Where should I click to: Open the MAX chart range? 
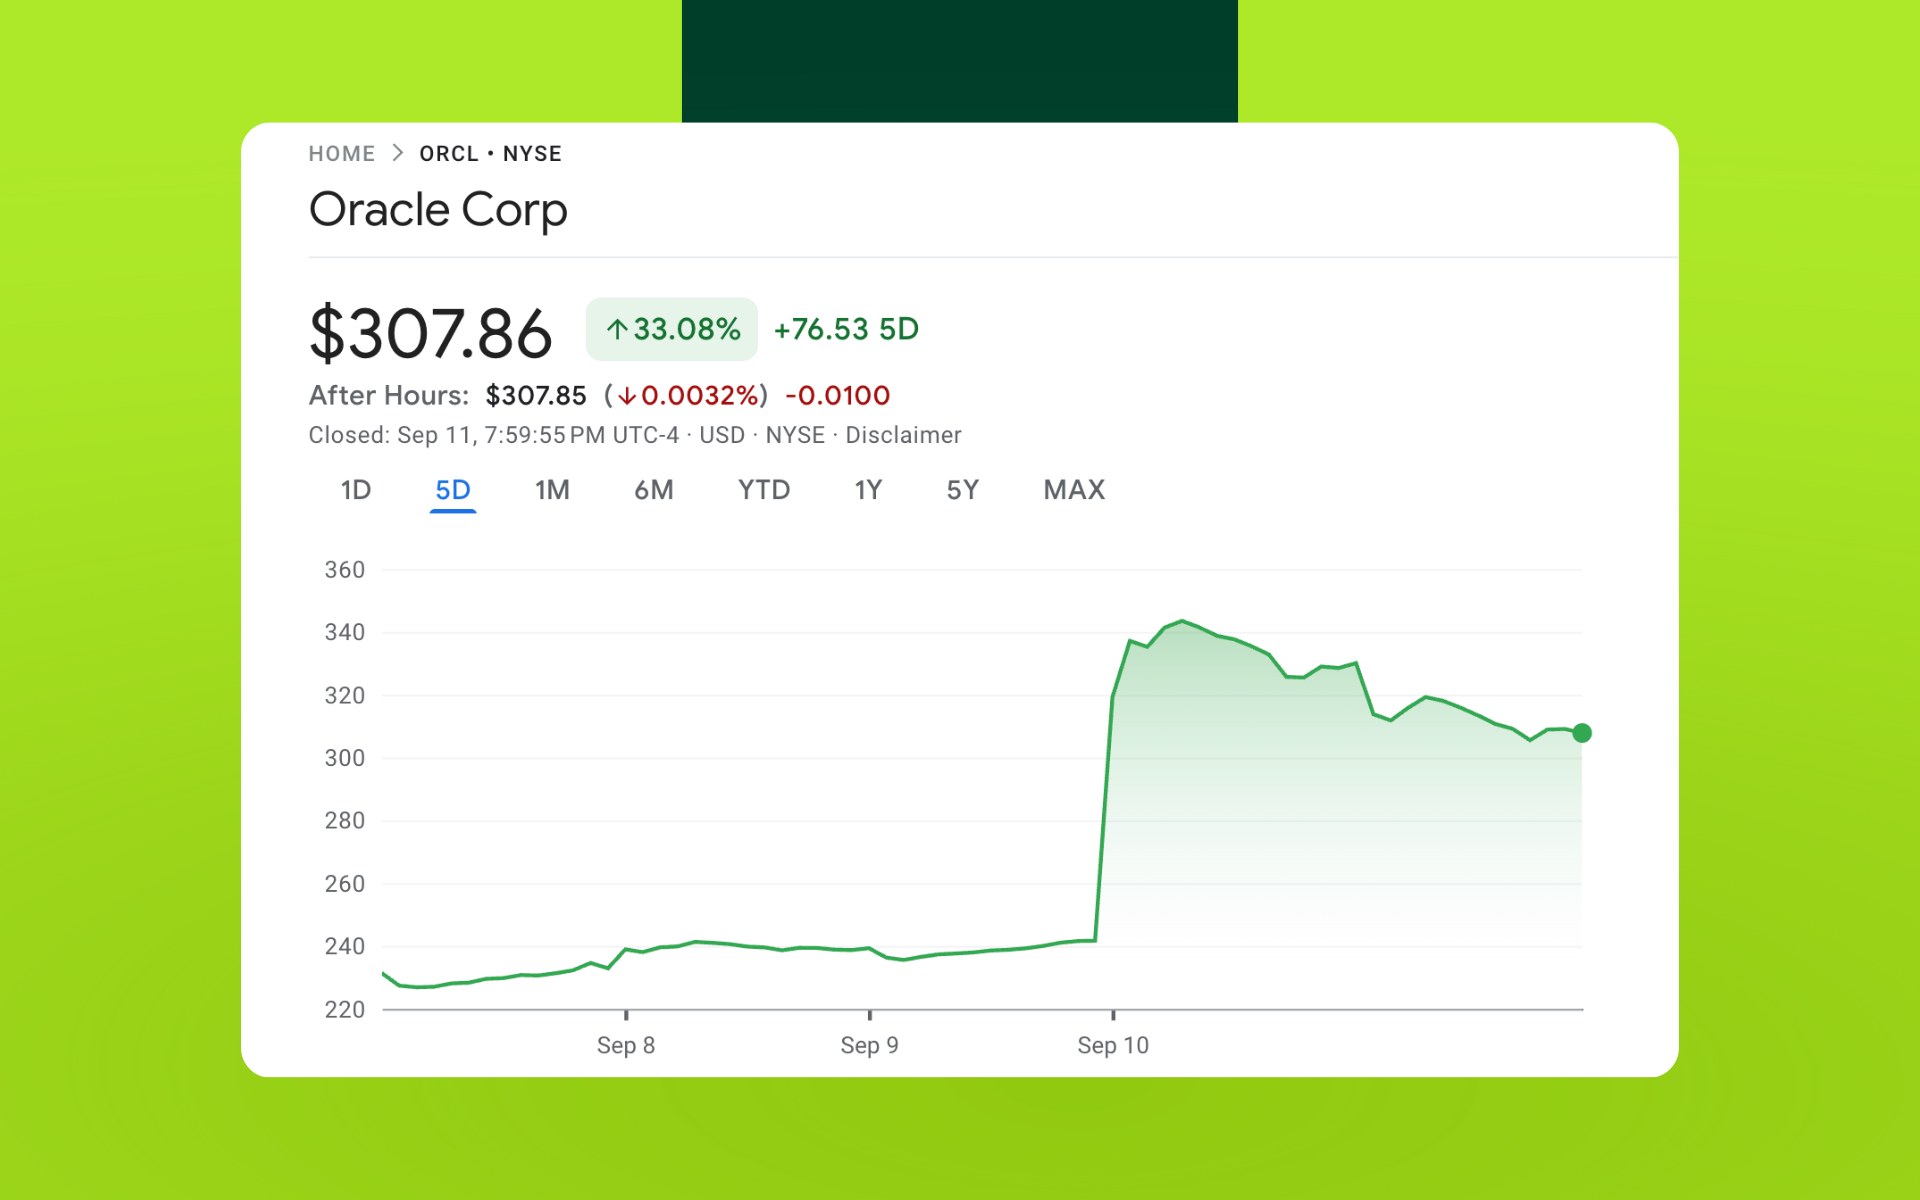pos(1074,490)
